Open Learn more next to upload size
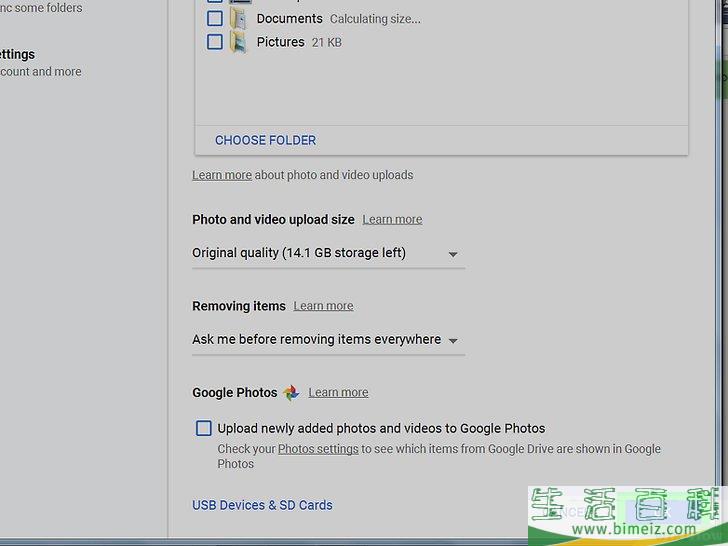Viewport: 728px width, 546px height. click(x=392, y=219)
